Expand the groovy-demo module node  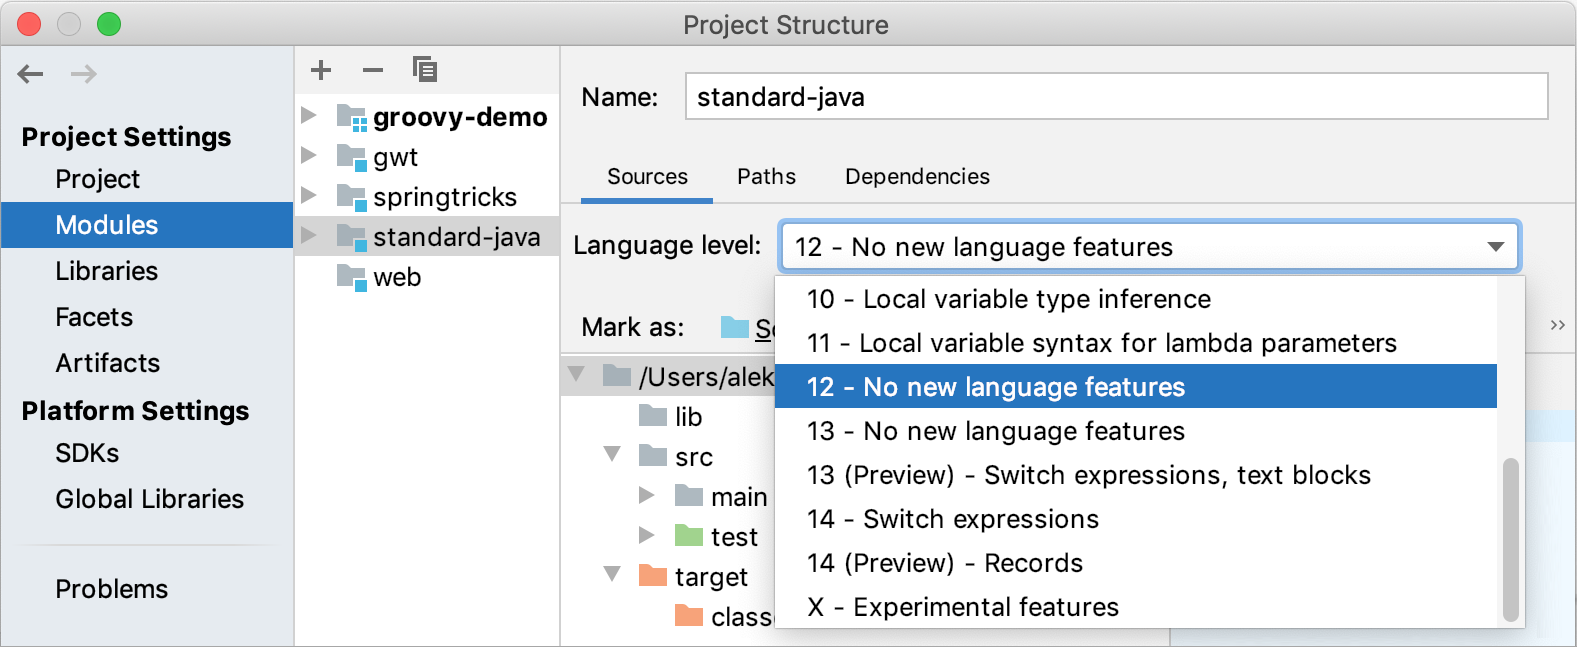coord(309,115)
